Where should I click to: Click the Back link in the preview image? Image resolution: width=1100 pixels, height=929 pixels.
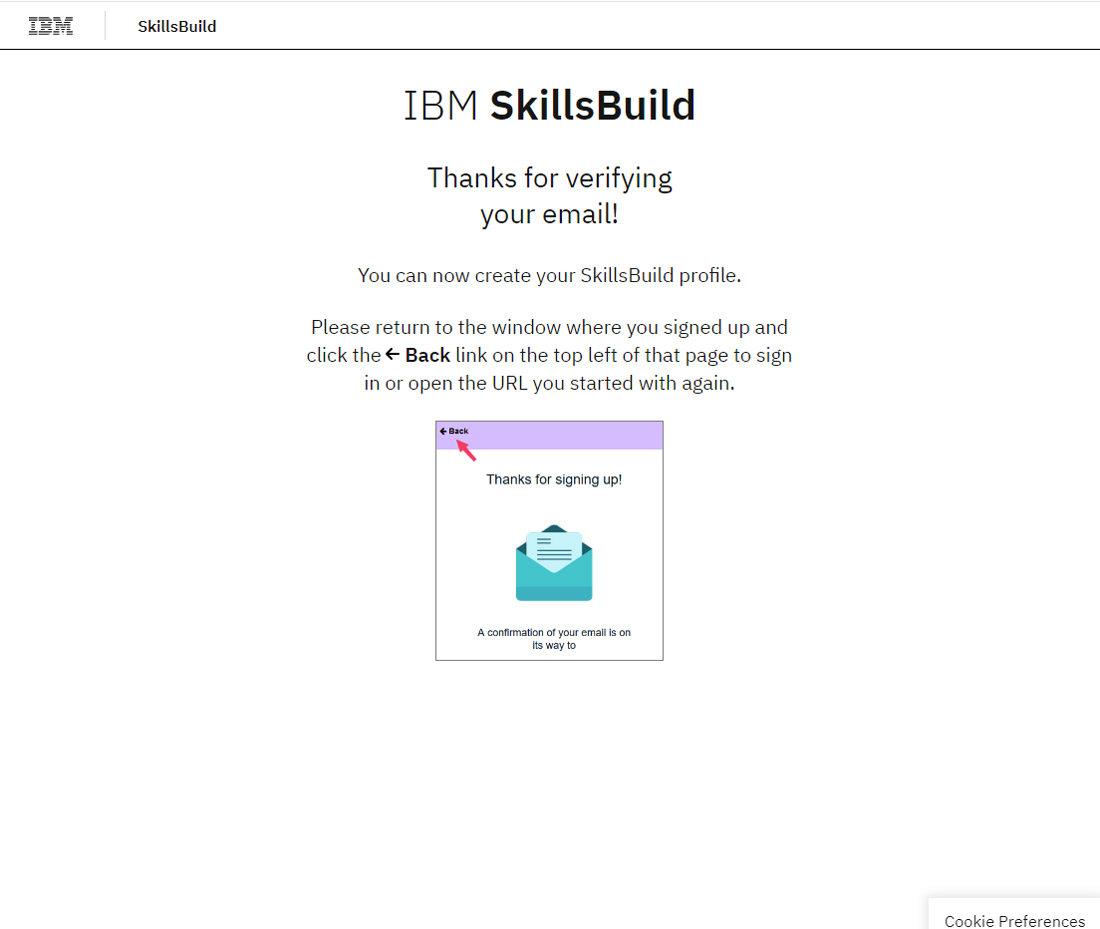point(453,430)
